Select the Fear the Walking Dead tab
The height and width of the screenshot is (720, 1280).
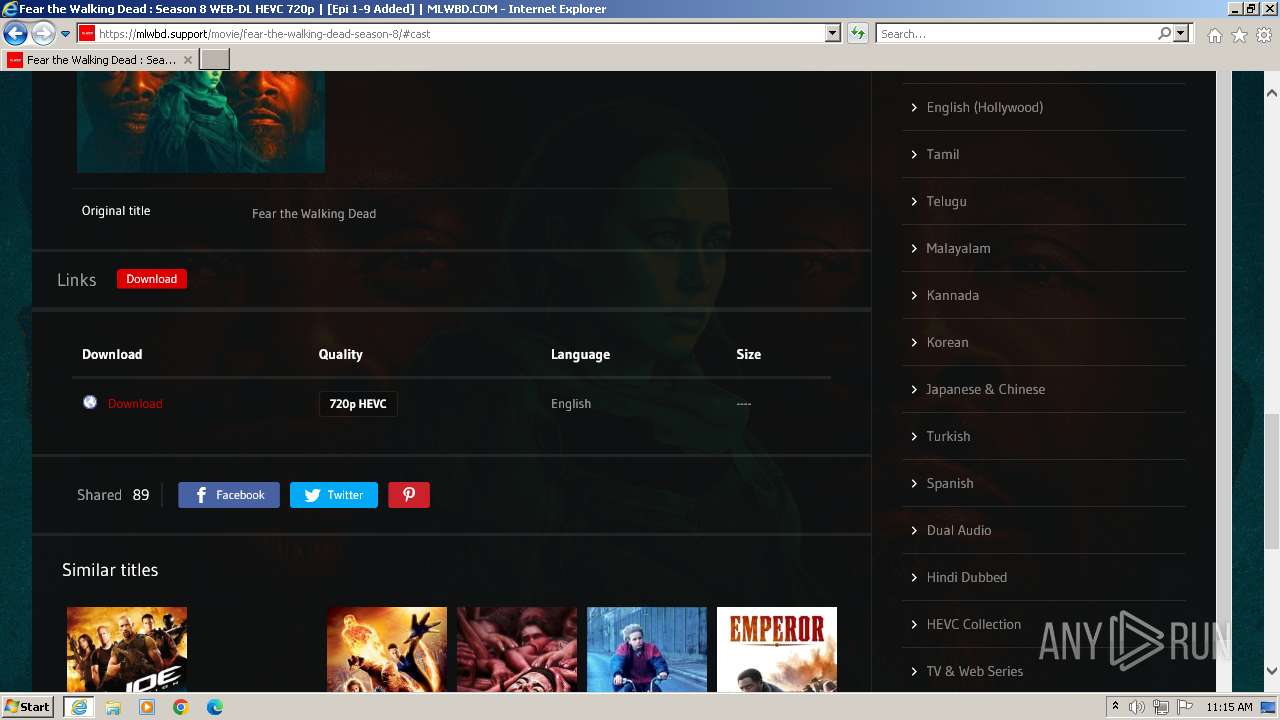[101, 60]
